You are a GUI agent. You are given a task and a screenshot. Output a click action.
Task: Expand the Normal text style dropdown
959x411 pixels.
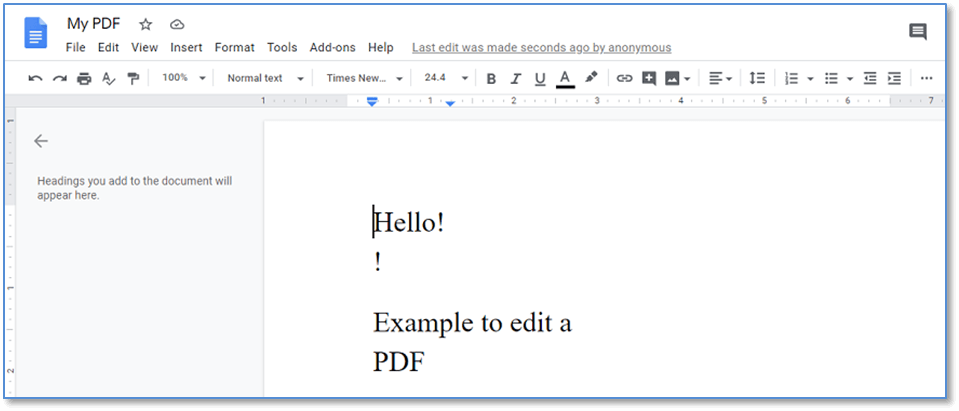click(265, 78)
